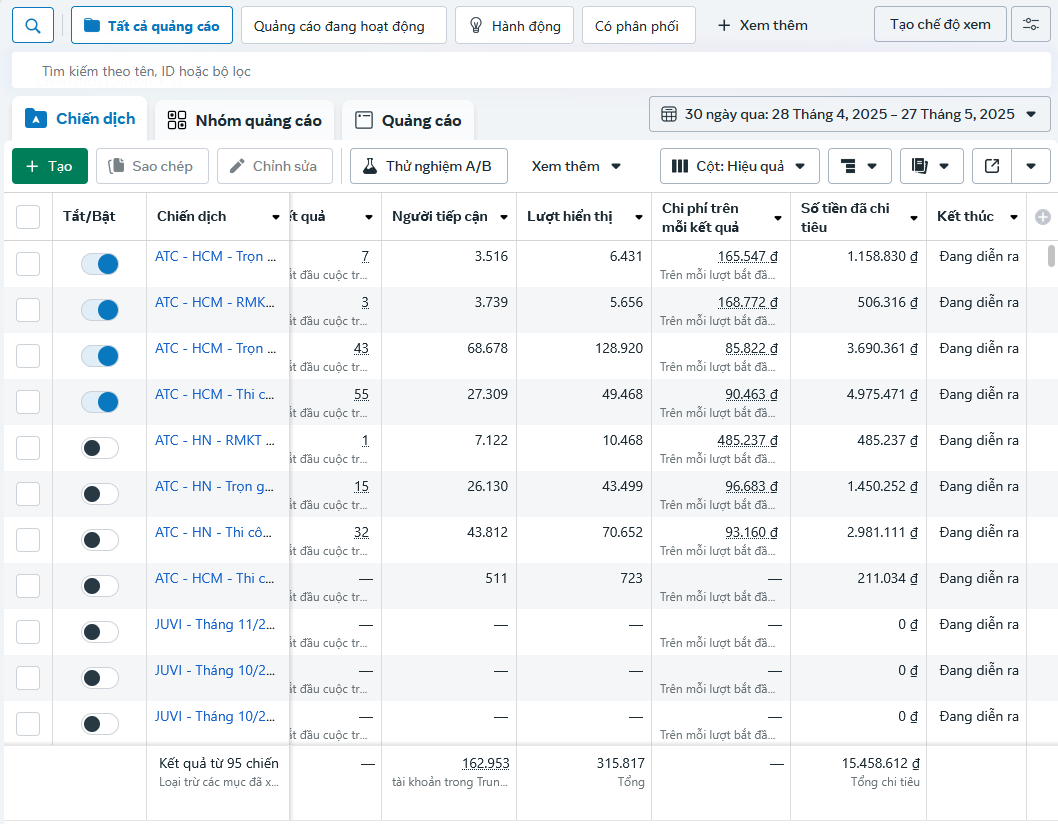This screenshot has width=1058, height=824.
Task: Start a Thử nghiệm A/B test
Action: pyautogui.click(x=428, y=166)
